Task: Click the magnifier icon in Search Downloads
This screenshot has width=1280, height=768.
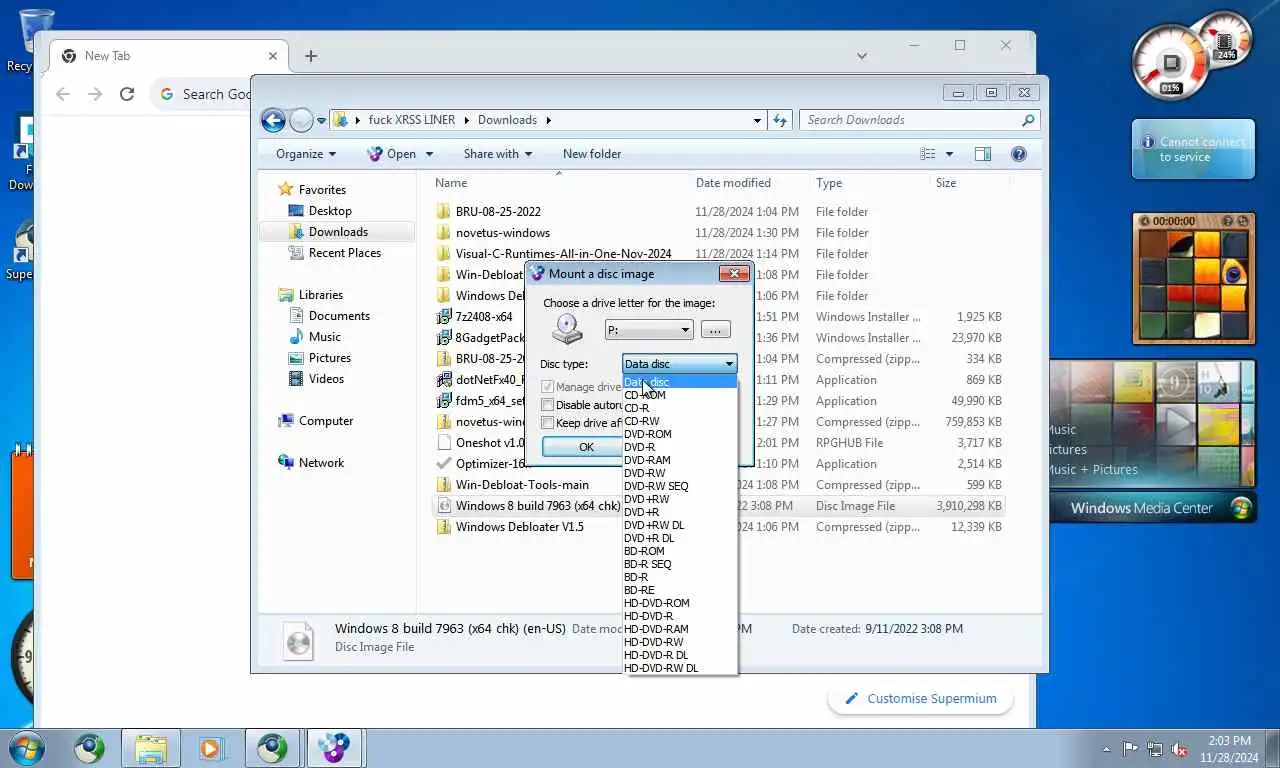Action: tap(1028, 120)
